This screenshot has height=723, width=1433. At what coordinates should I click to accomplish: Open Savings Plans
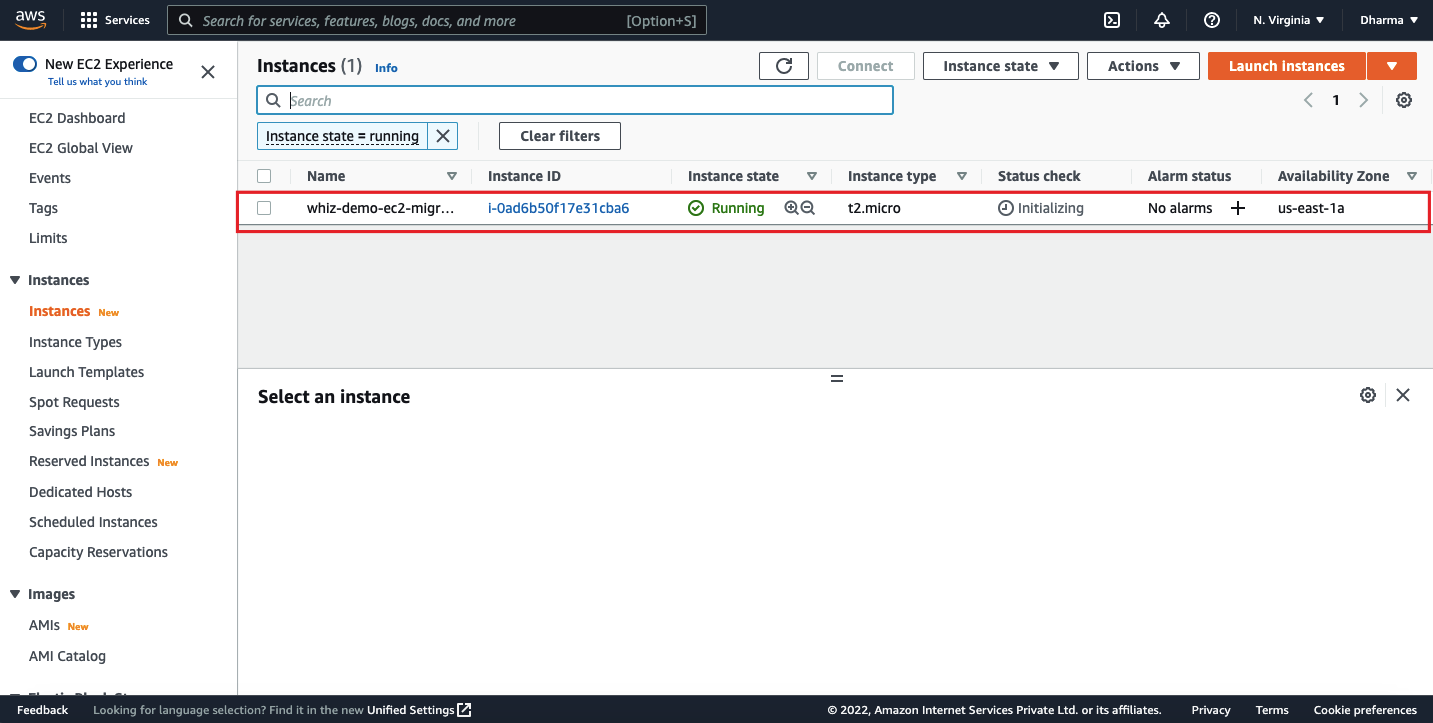tap(72, 431)
